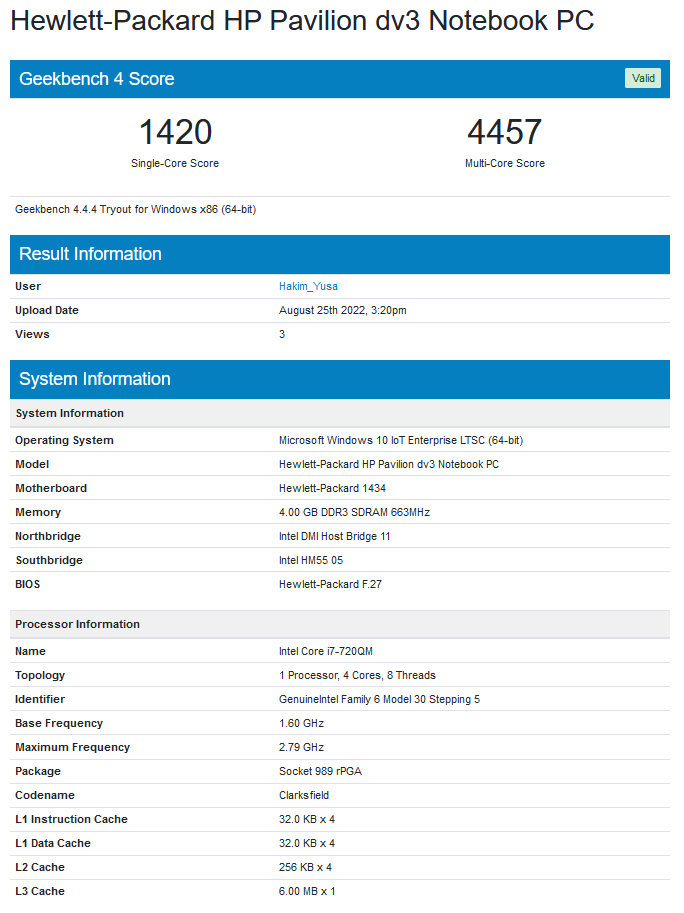Select the Windows 10 IoT Enterprise LTSC value
Image resolution: width=684 pixels, height=913 pixels.
(x=401, y=440)
